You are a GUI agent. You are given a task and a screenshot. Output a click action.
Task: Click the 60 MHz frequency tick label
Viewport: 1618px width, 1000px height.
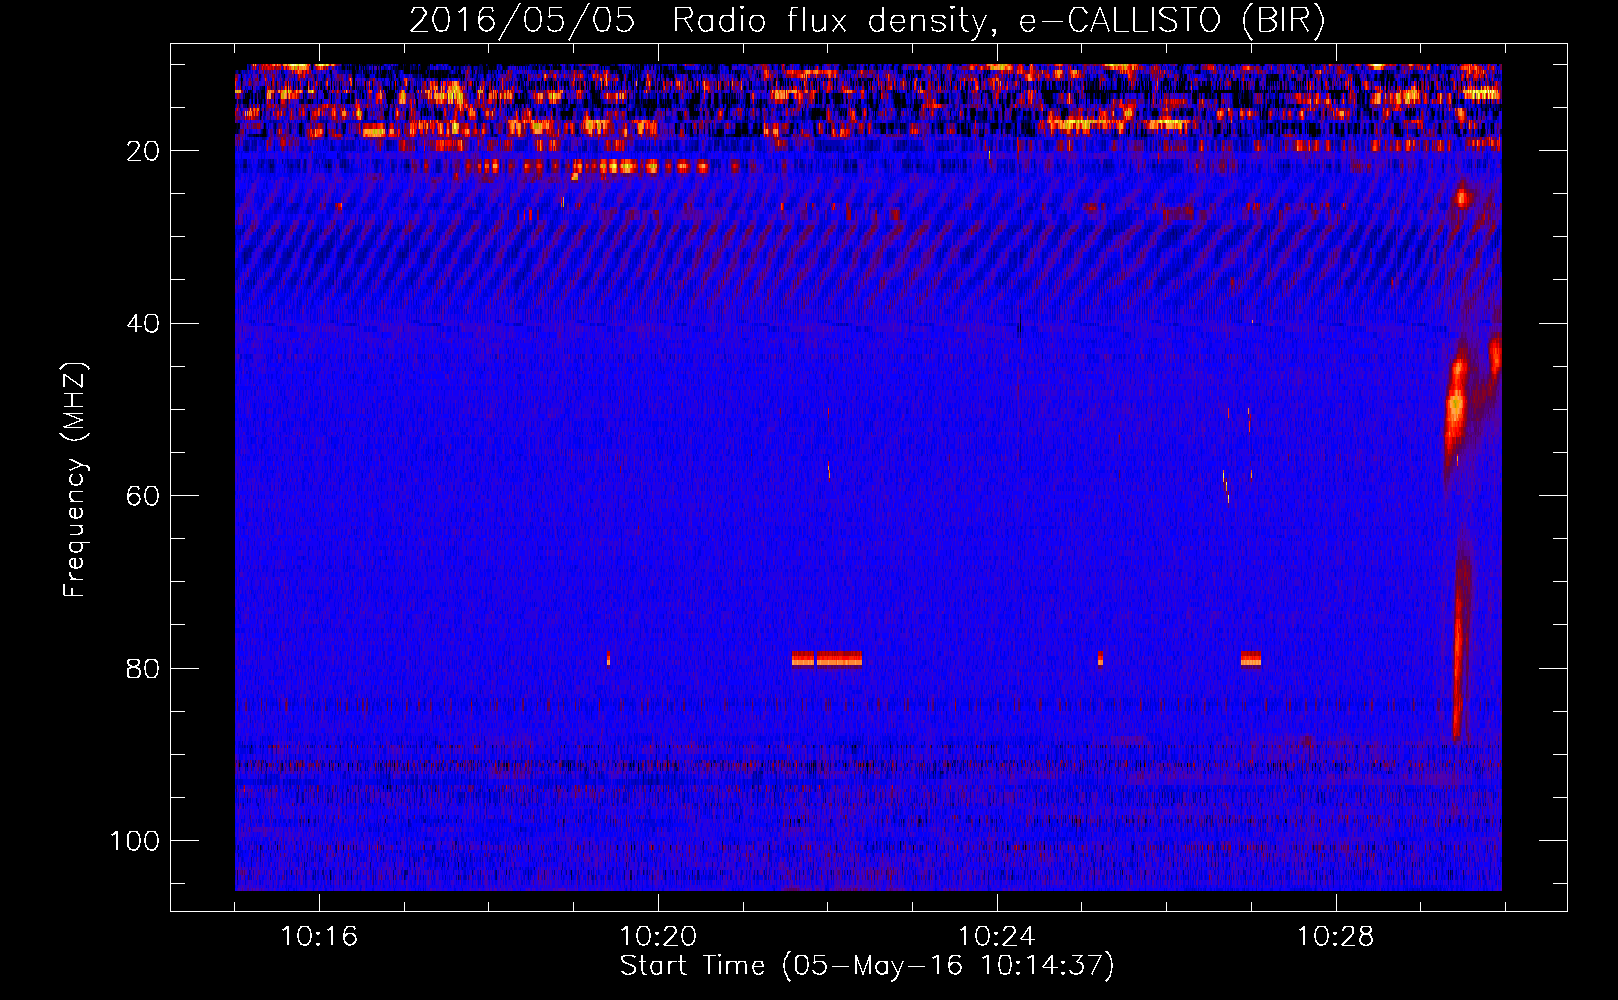[x=143, y=497]
